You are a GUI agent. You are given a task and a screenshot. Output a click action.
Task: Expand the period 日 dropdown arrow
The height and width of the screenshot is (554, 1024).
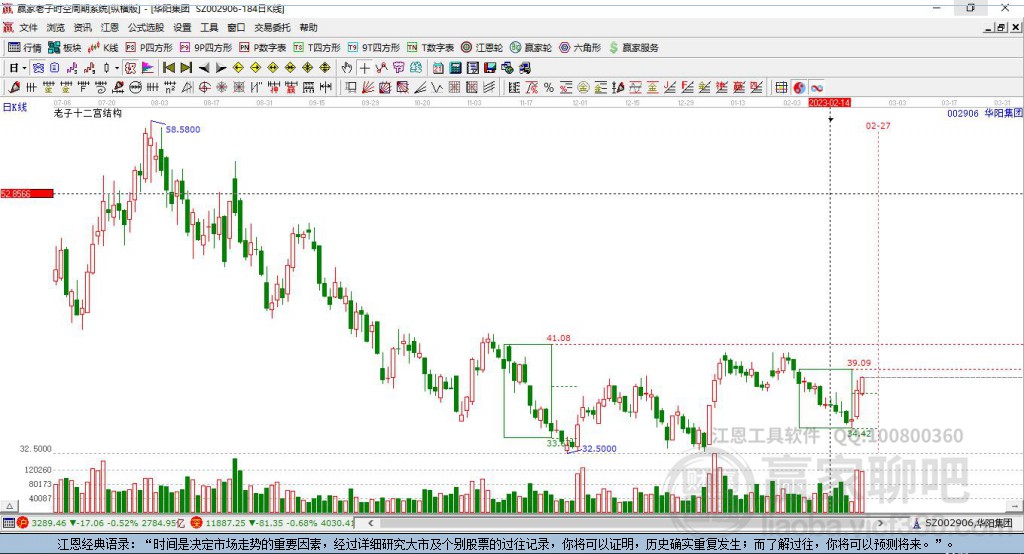pos(24,68)
